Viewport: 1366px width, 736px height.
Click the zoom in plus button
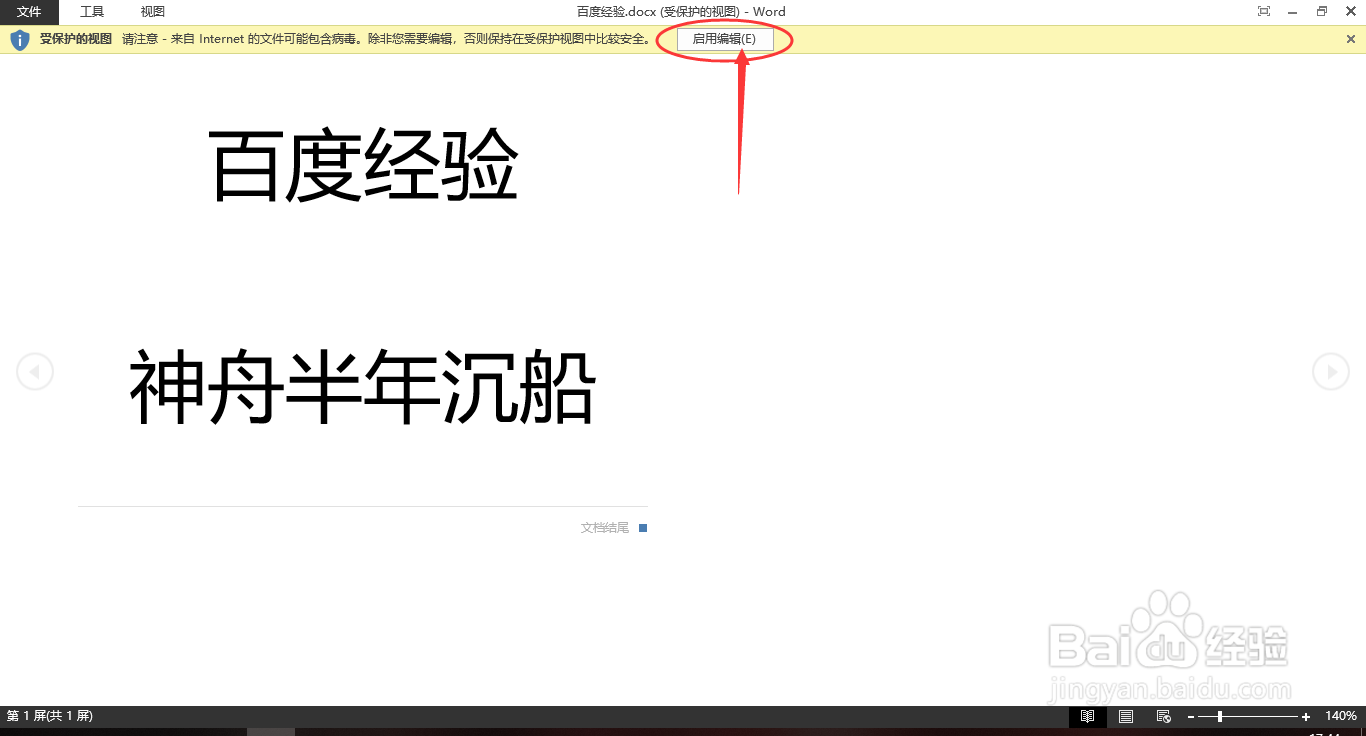pyautogui.click(x=1306, y=717)
